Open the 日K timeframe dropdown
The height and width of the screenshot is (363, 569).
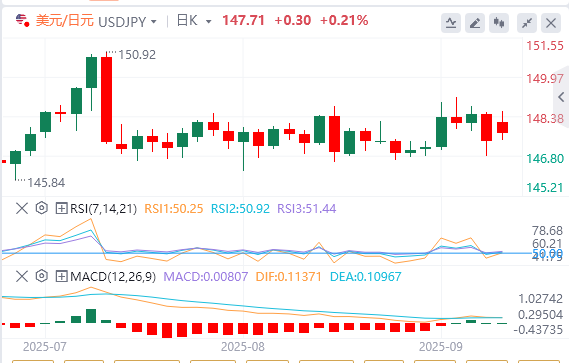(209, 22)
